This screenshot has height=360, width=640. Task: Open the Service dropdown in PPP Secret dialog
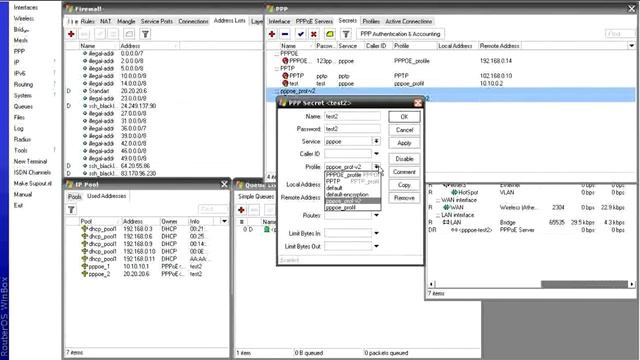pos(376,141)
